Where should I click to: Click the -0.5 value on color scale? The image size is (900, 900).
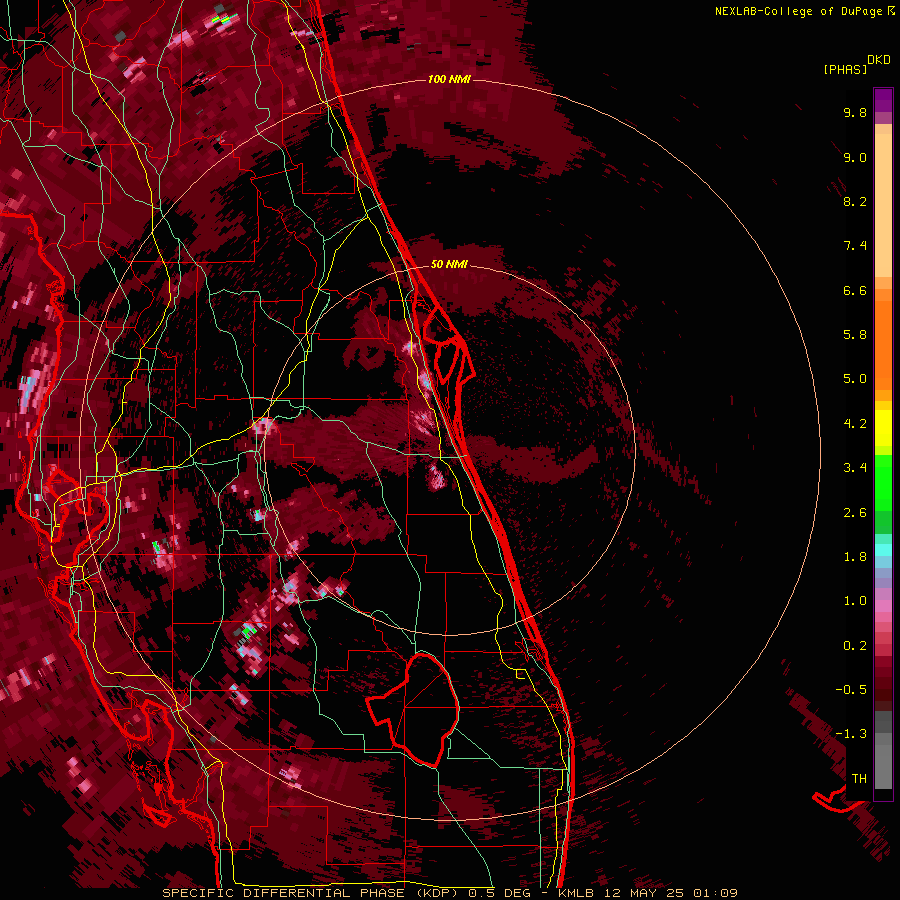click(851, 690)
